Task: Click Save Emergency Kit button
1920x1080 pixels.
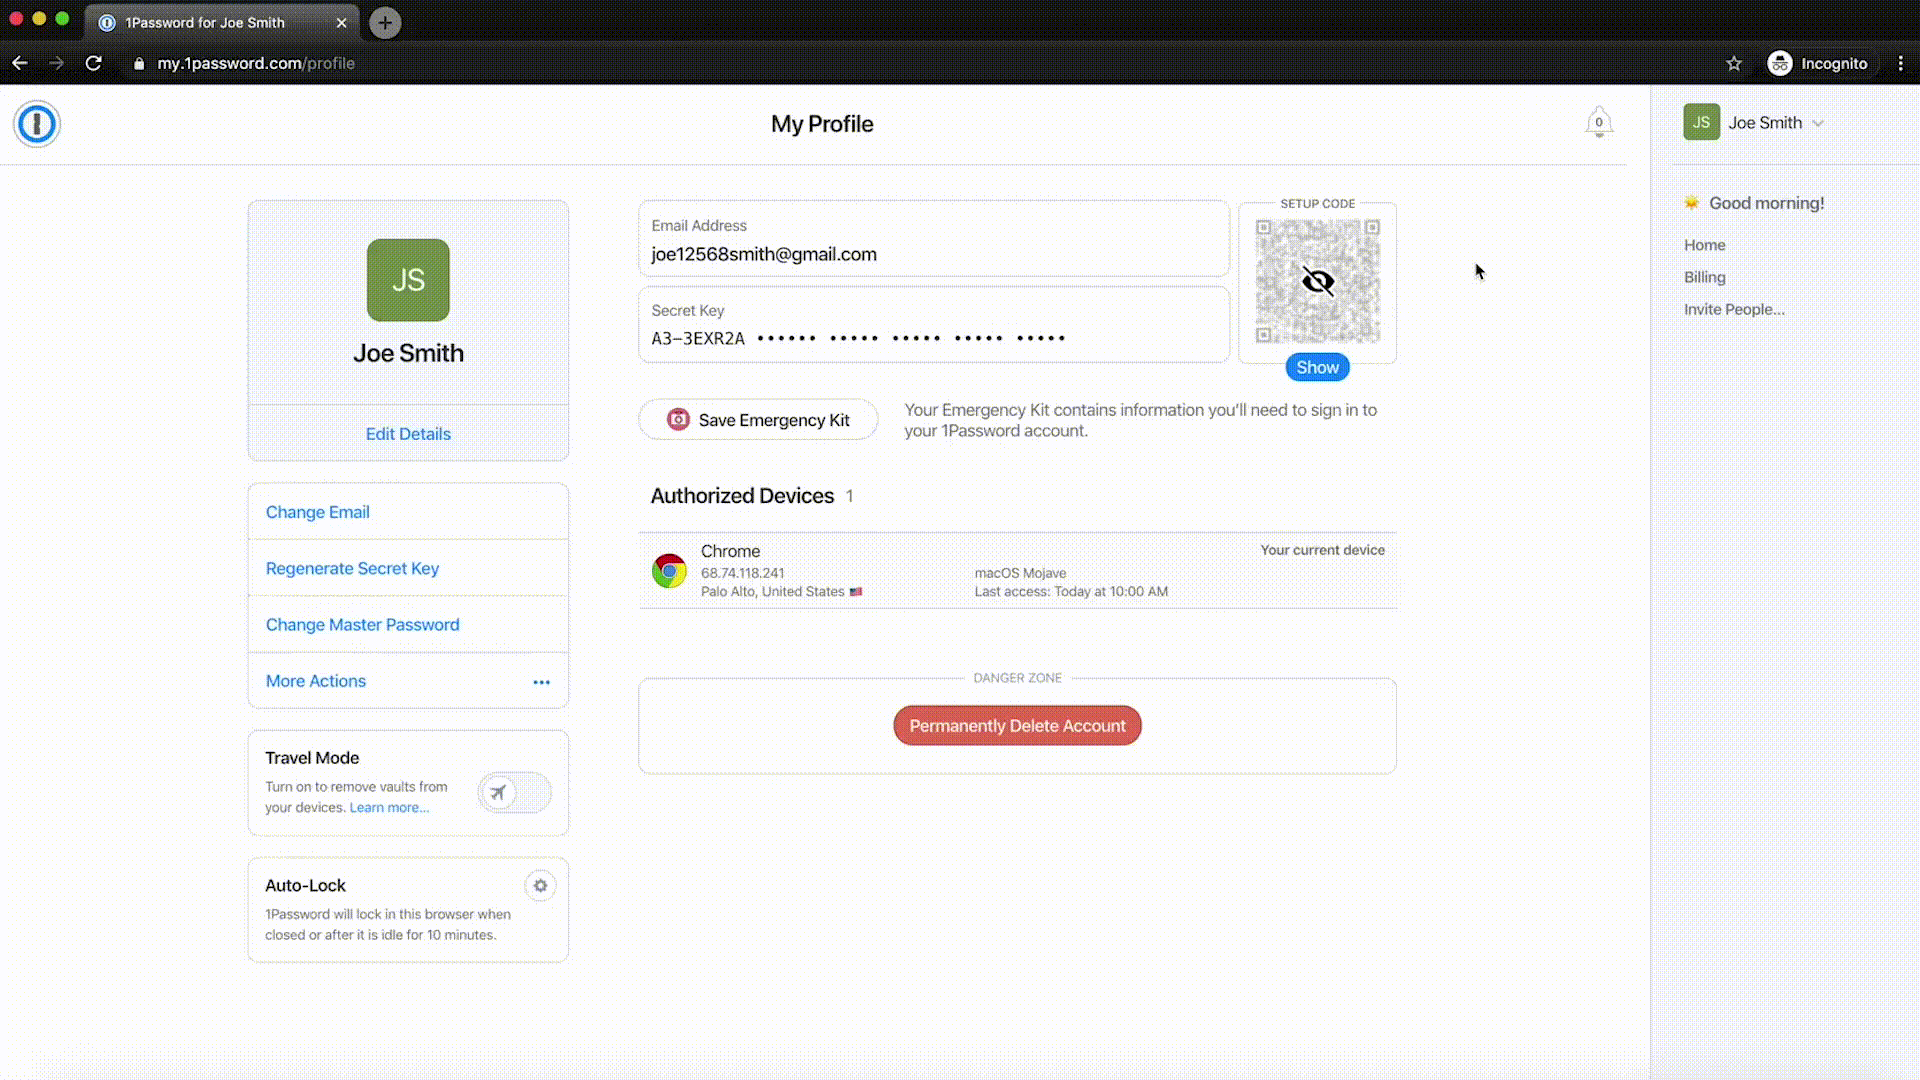Action: [758, 420]
